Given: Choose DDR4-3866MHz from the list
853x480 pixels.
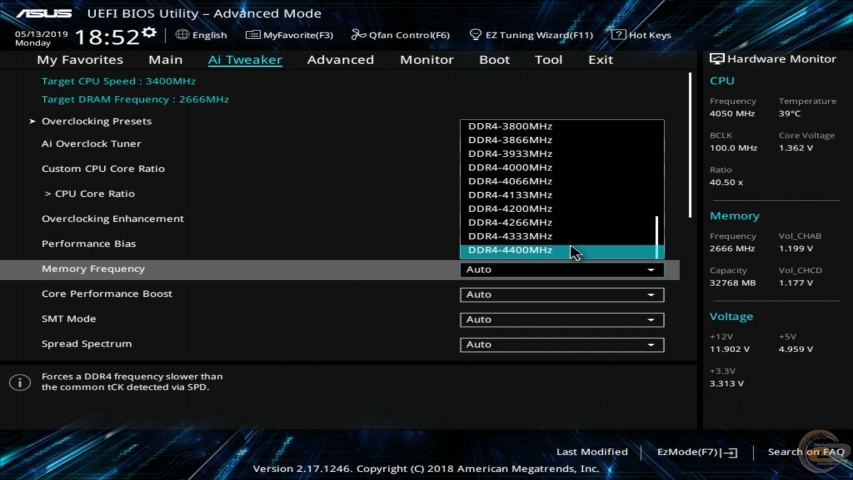Looking at the screenshot, I should click(510, 140).
